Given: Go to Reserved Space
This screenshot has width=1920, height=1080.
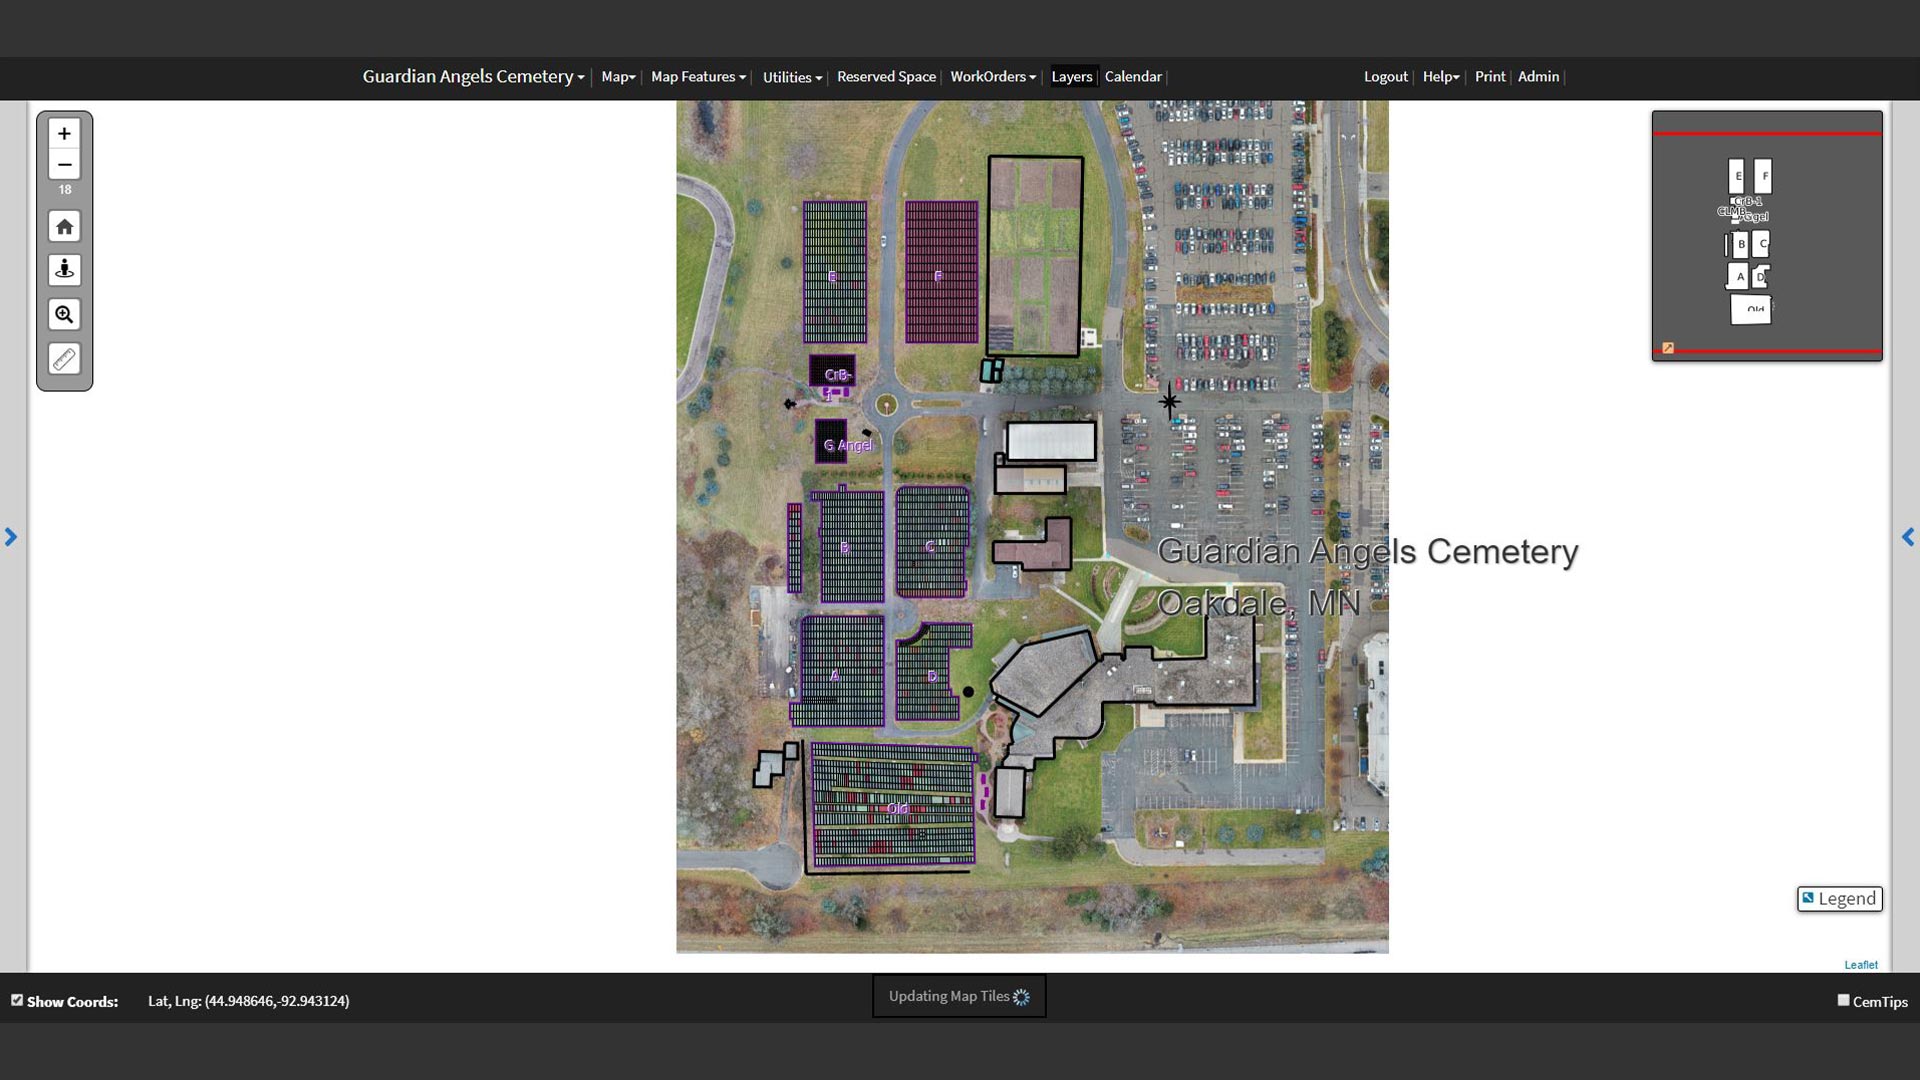Looking at the screenshot, I should (x=886, y=76).
